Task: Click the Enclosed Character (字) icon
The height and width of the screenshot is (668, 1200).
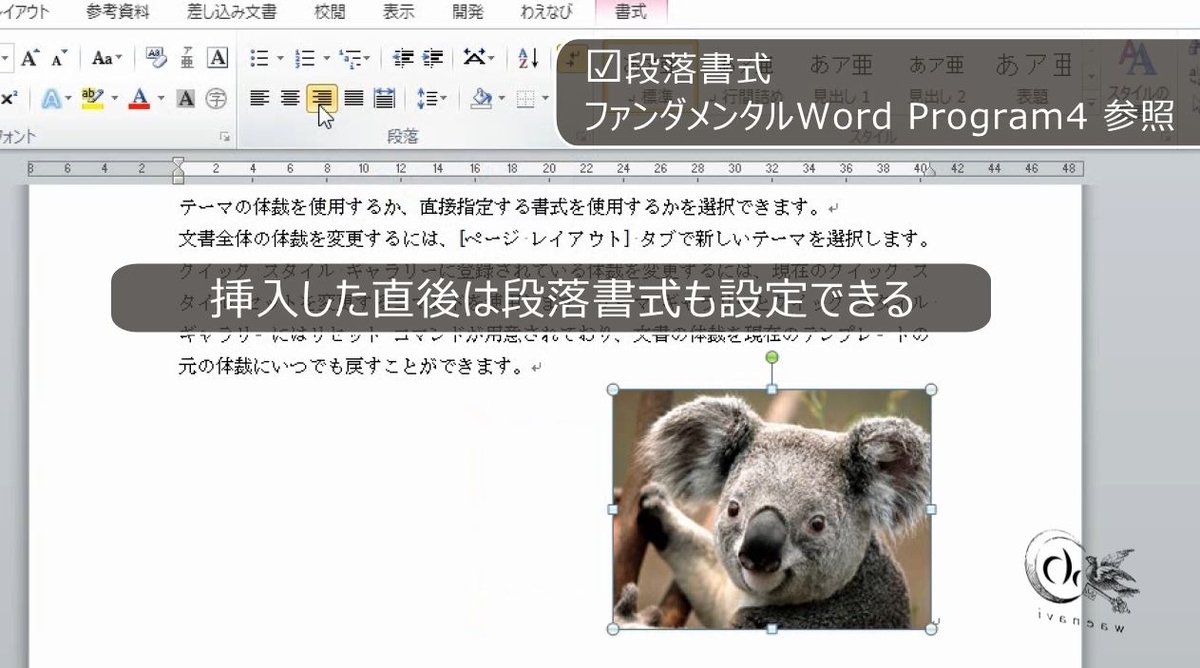Action: 217,98
